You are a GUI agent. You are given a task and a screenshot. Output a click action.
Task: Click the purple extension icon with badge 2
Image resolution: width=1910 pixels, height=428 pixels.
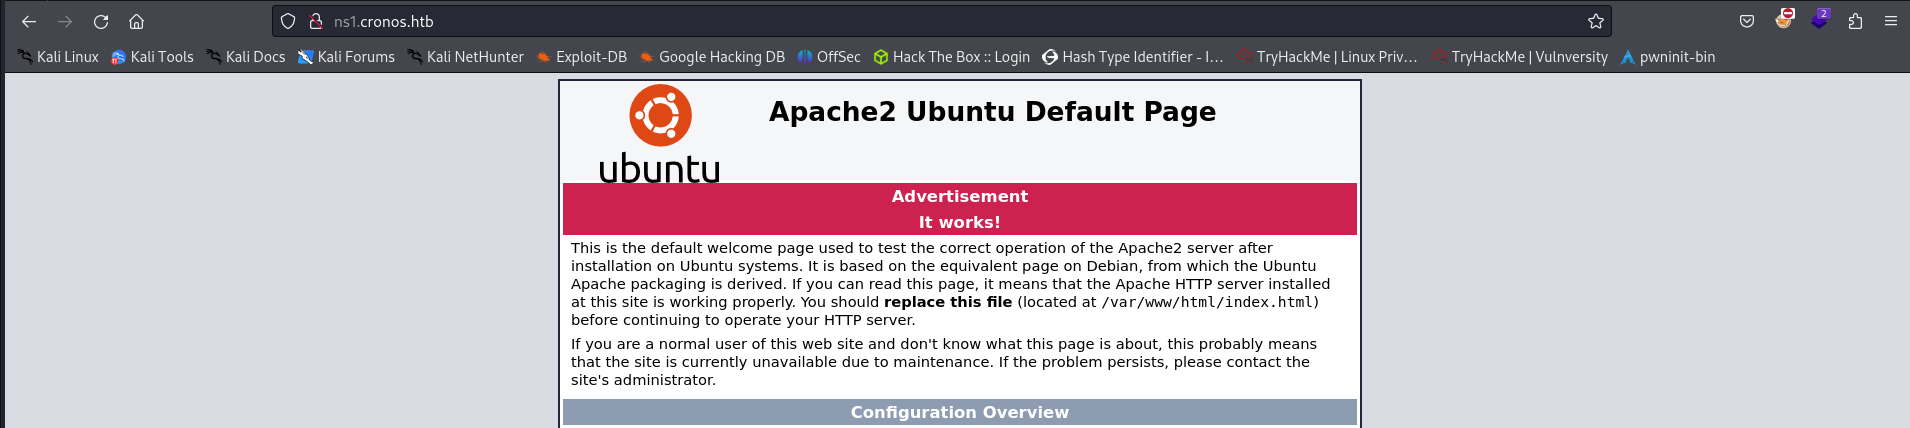1819,20
